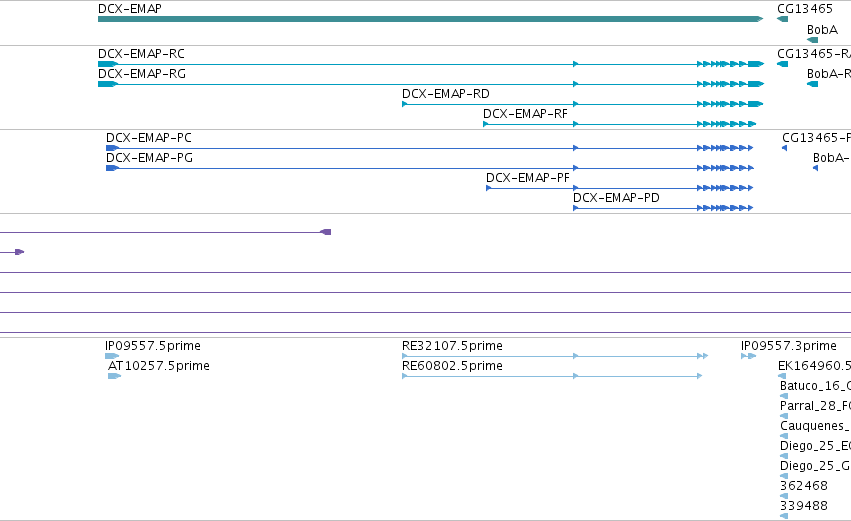
Task: Select the AT10257.5prime EST label
Action: (158, 366)
